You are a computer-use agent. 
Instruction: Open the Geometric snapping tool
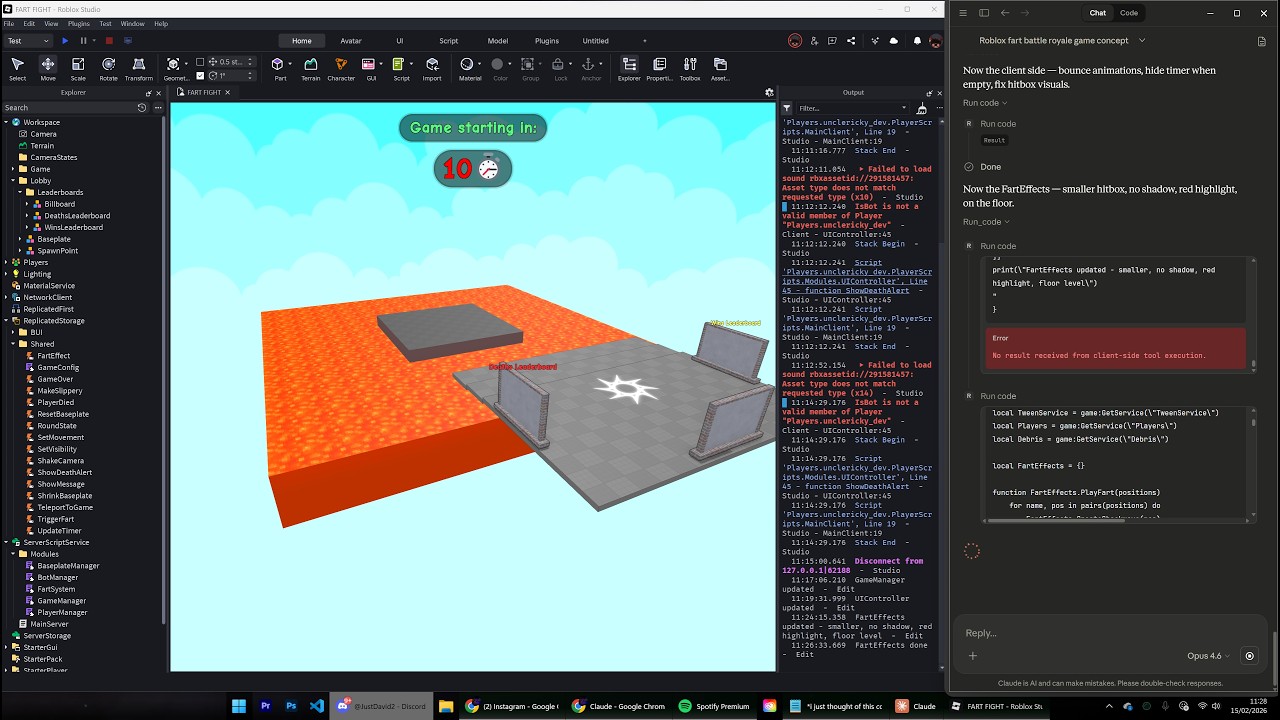tap(175, 68)
